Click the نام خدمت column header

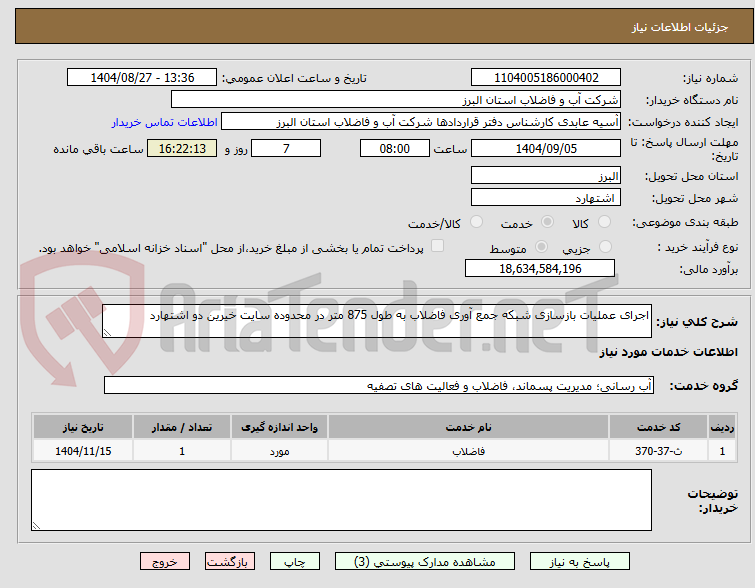(x=469, y=427)
